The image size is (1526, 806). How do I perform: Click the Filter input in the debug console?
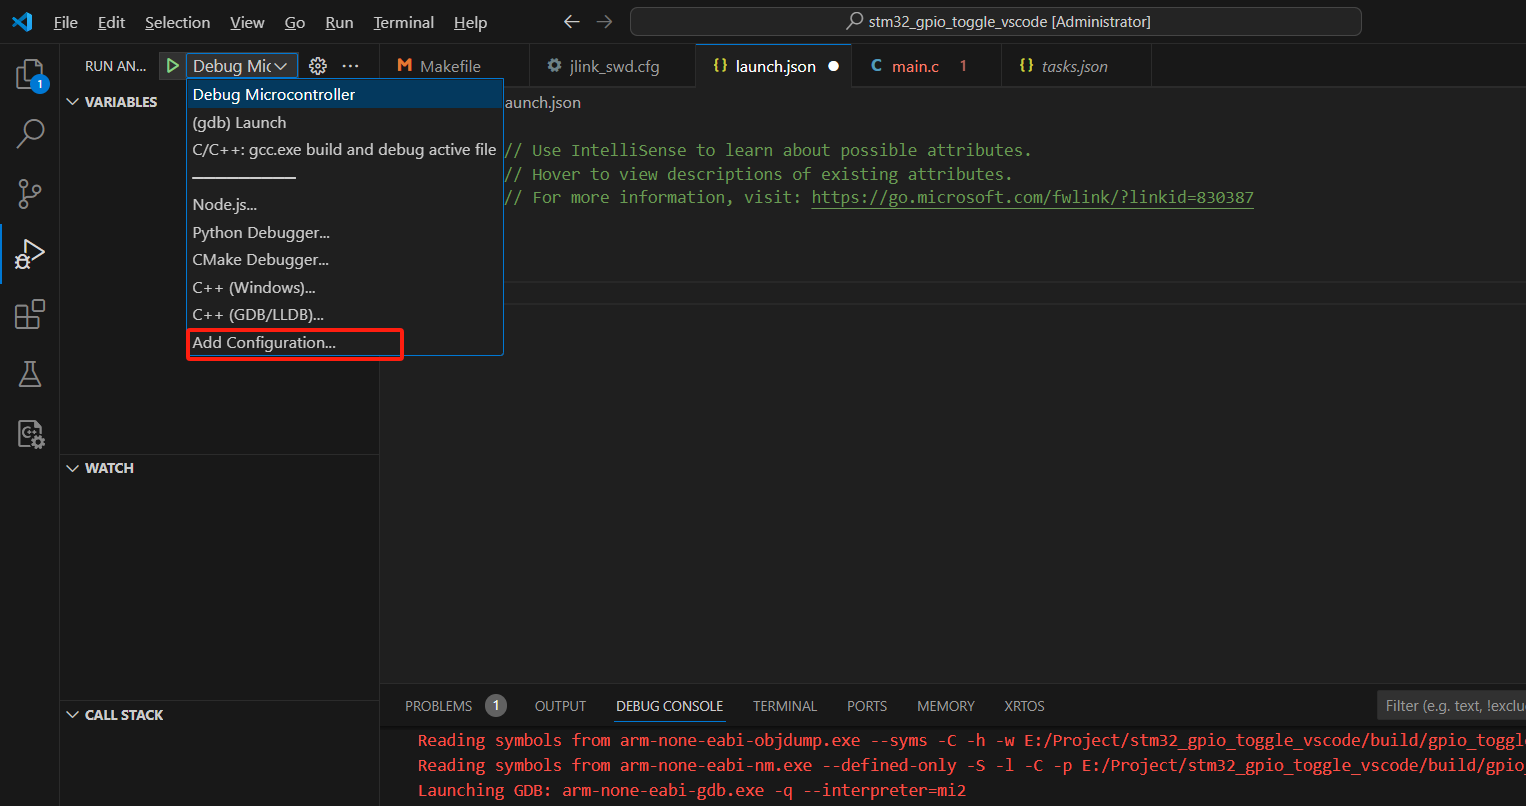point(1451,704)
